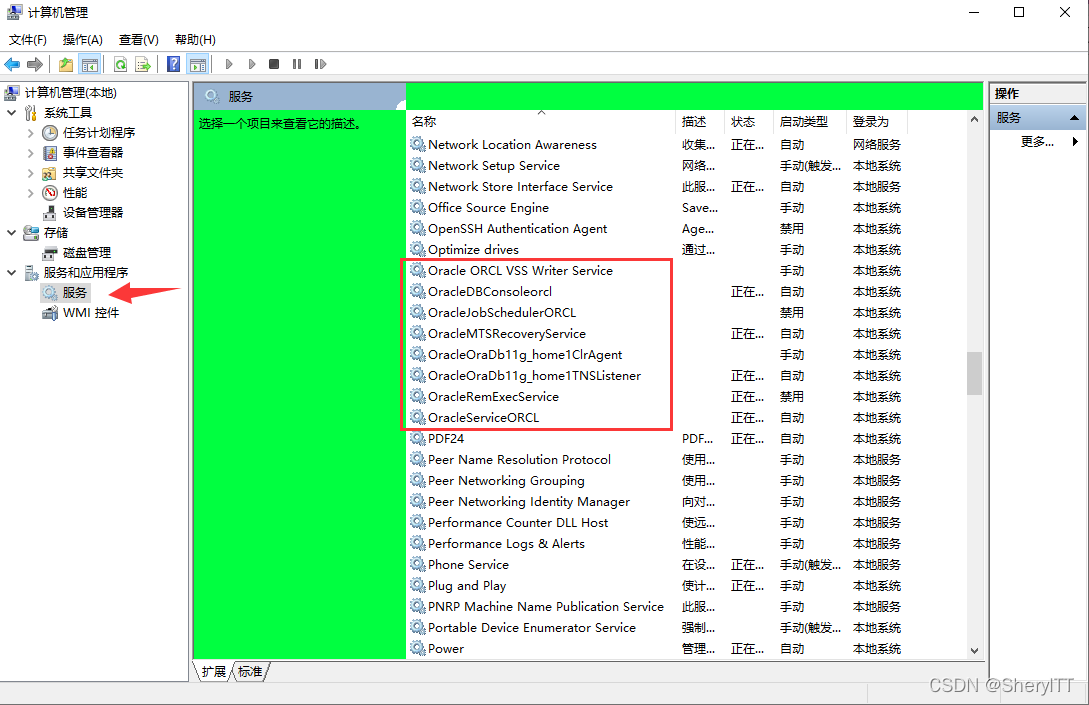Switch to the 扩展 tab
The image size is (1089, 705).
[213, 672]
